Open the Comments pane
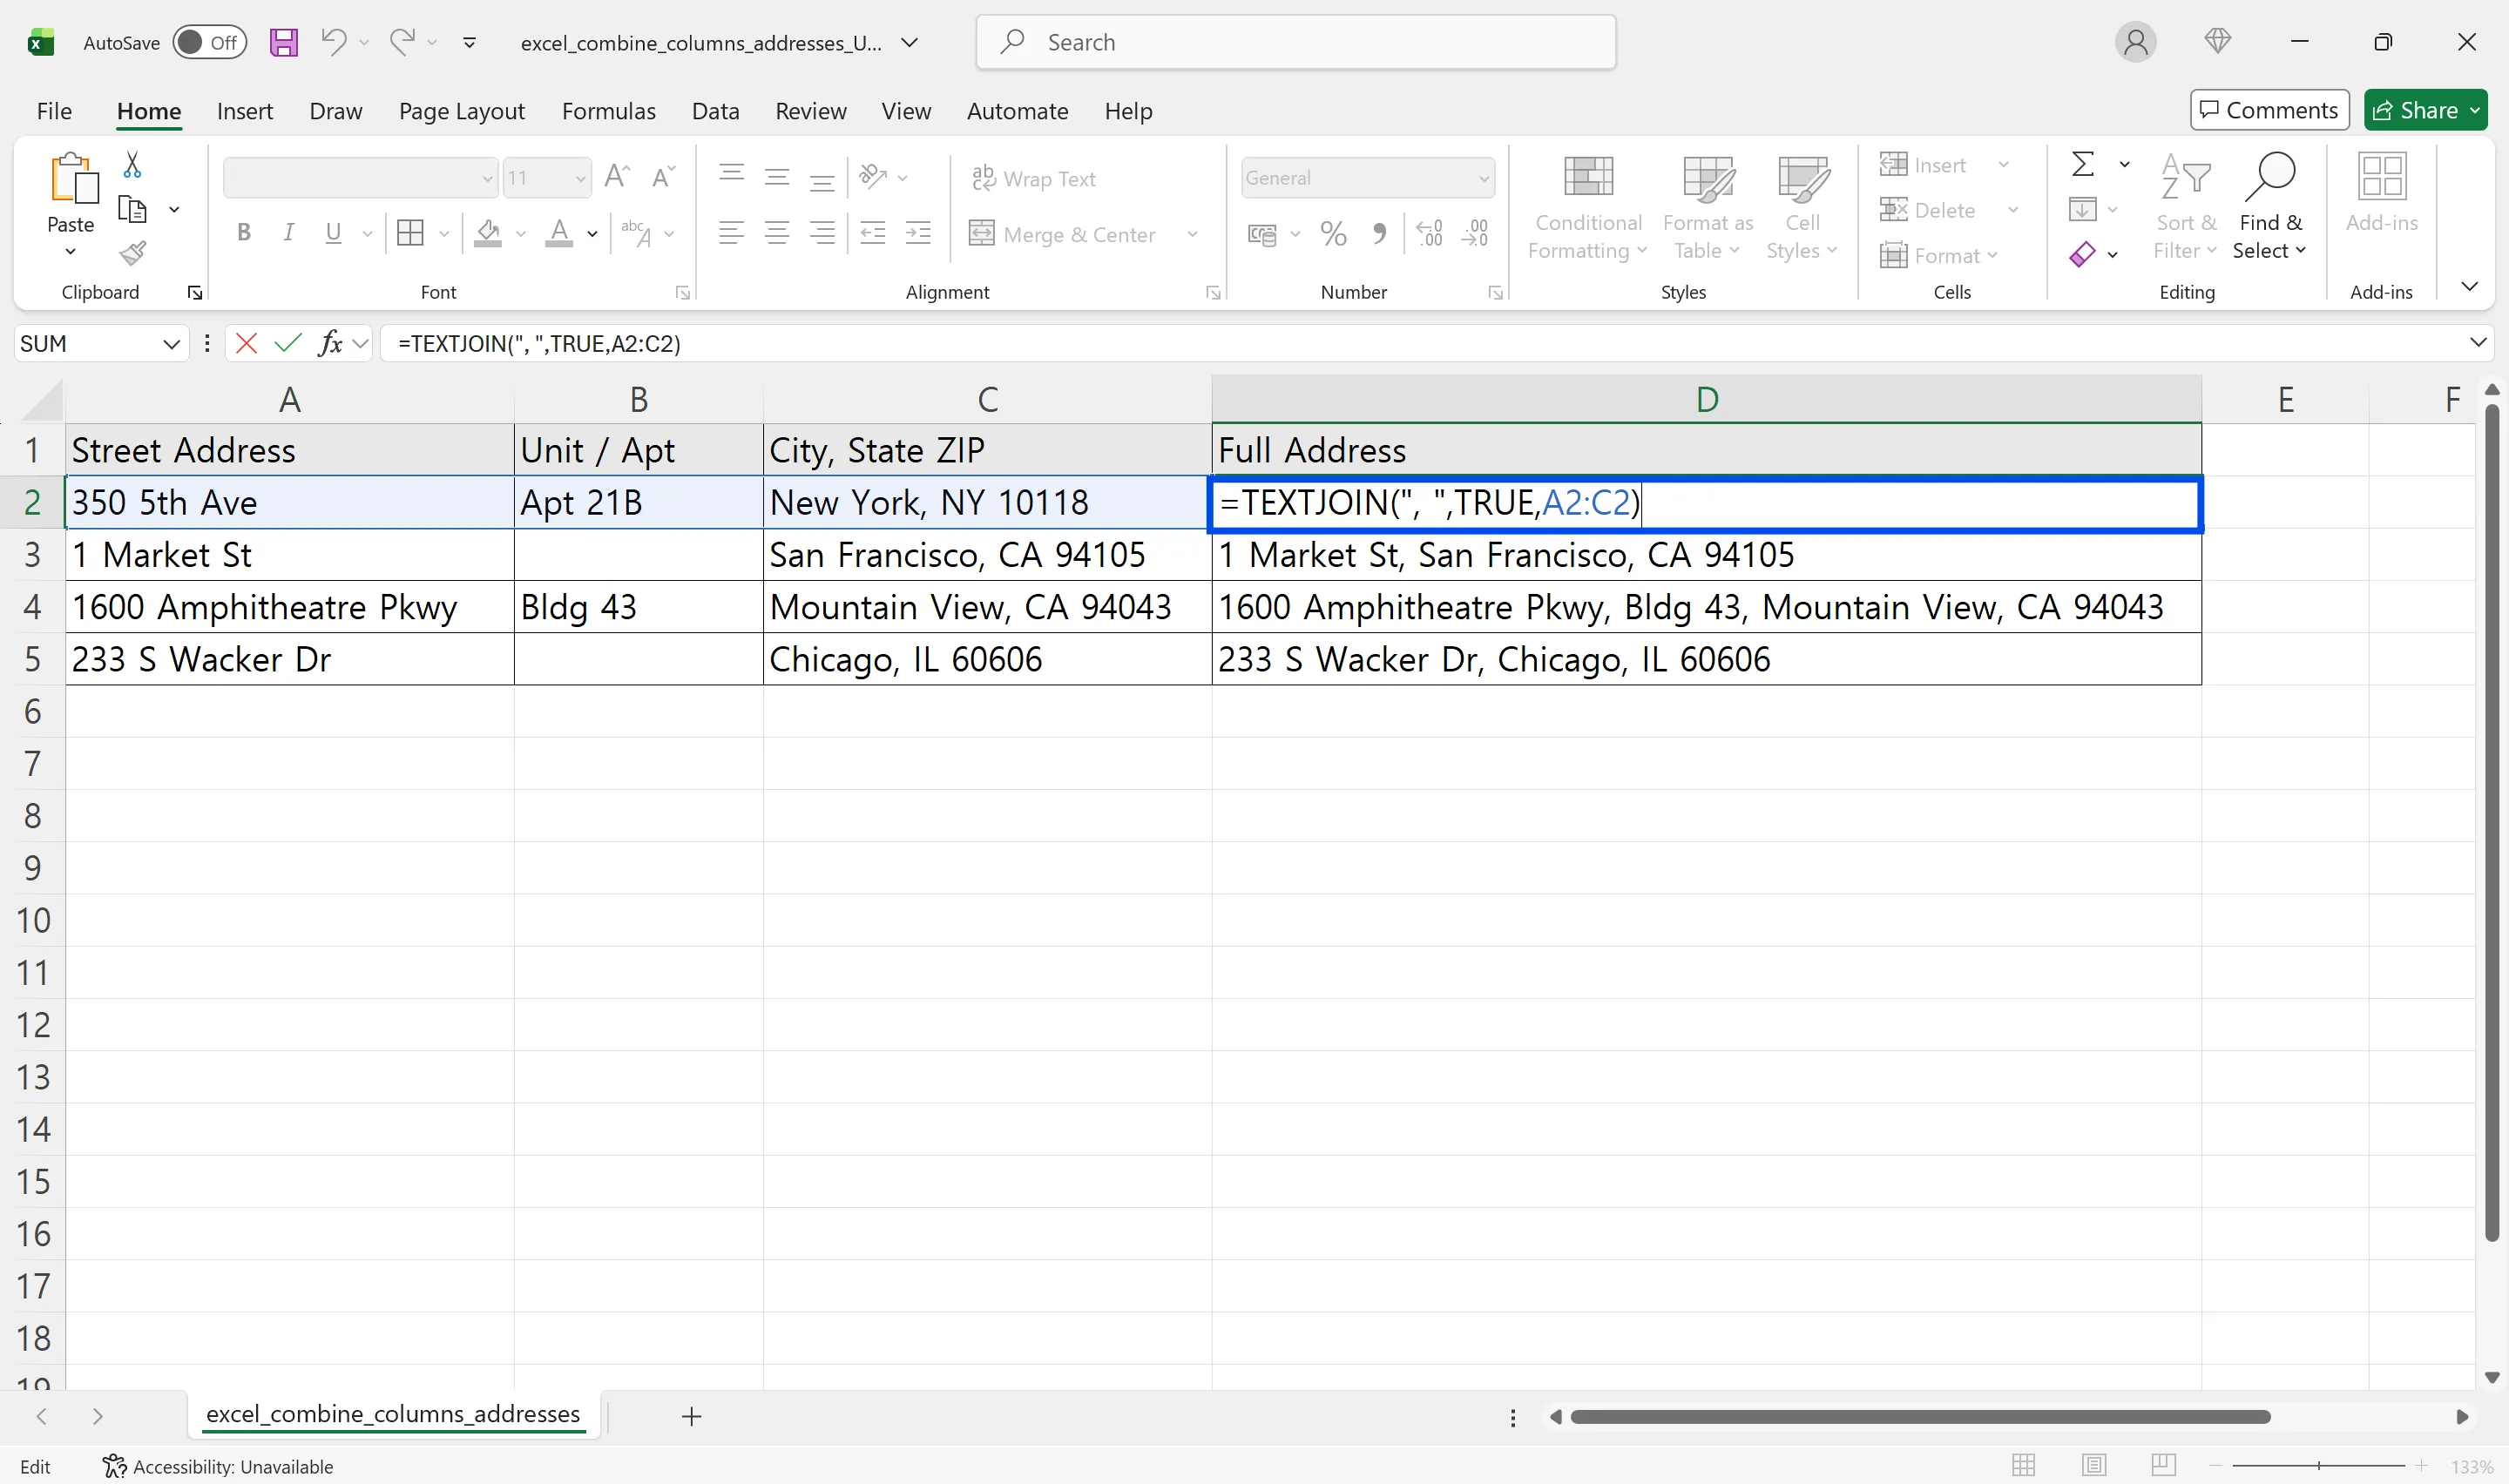The height and width of the screenshot is (1484, 2509). [2268, 110]
